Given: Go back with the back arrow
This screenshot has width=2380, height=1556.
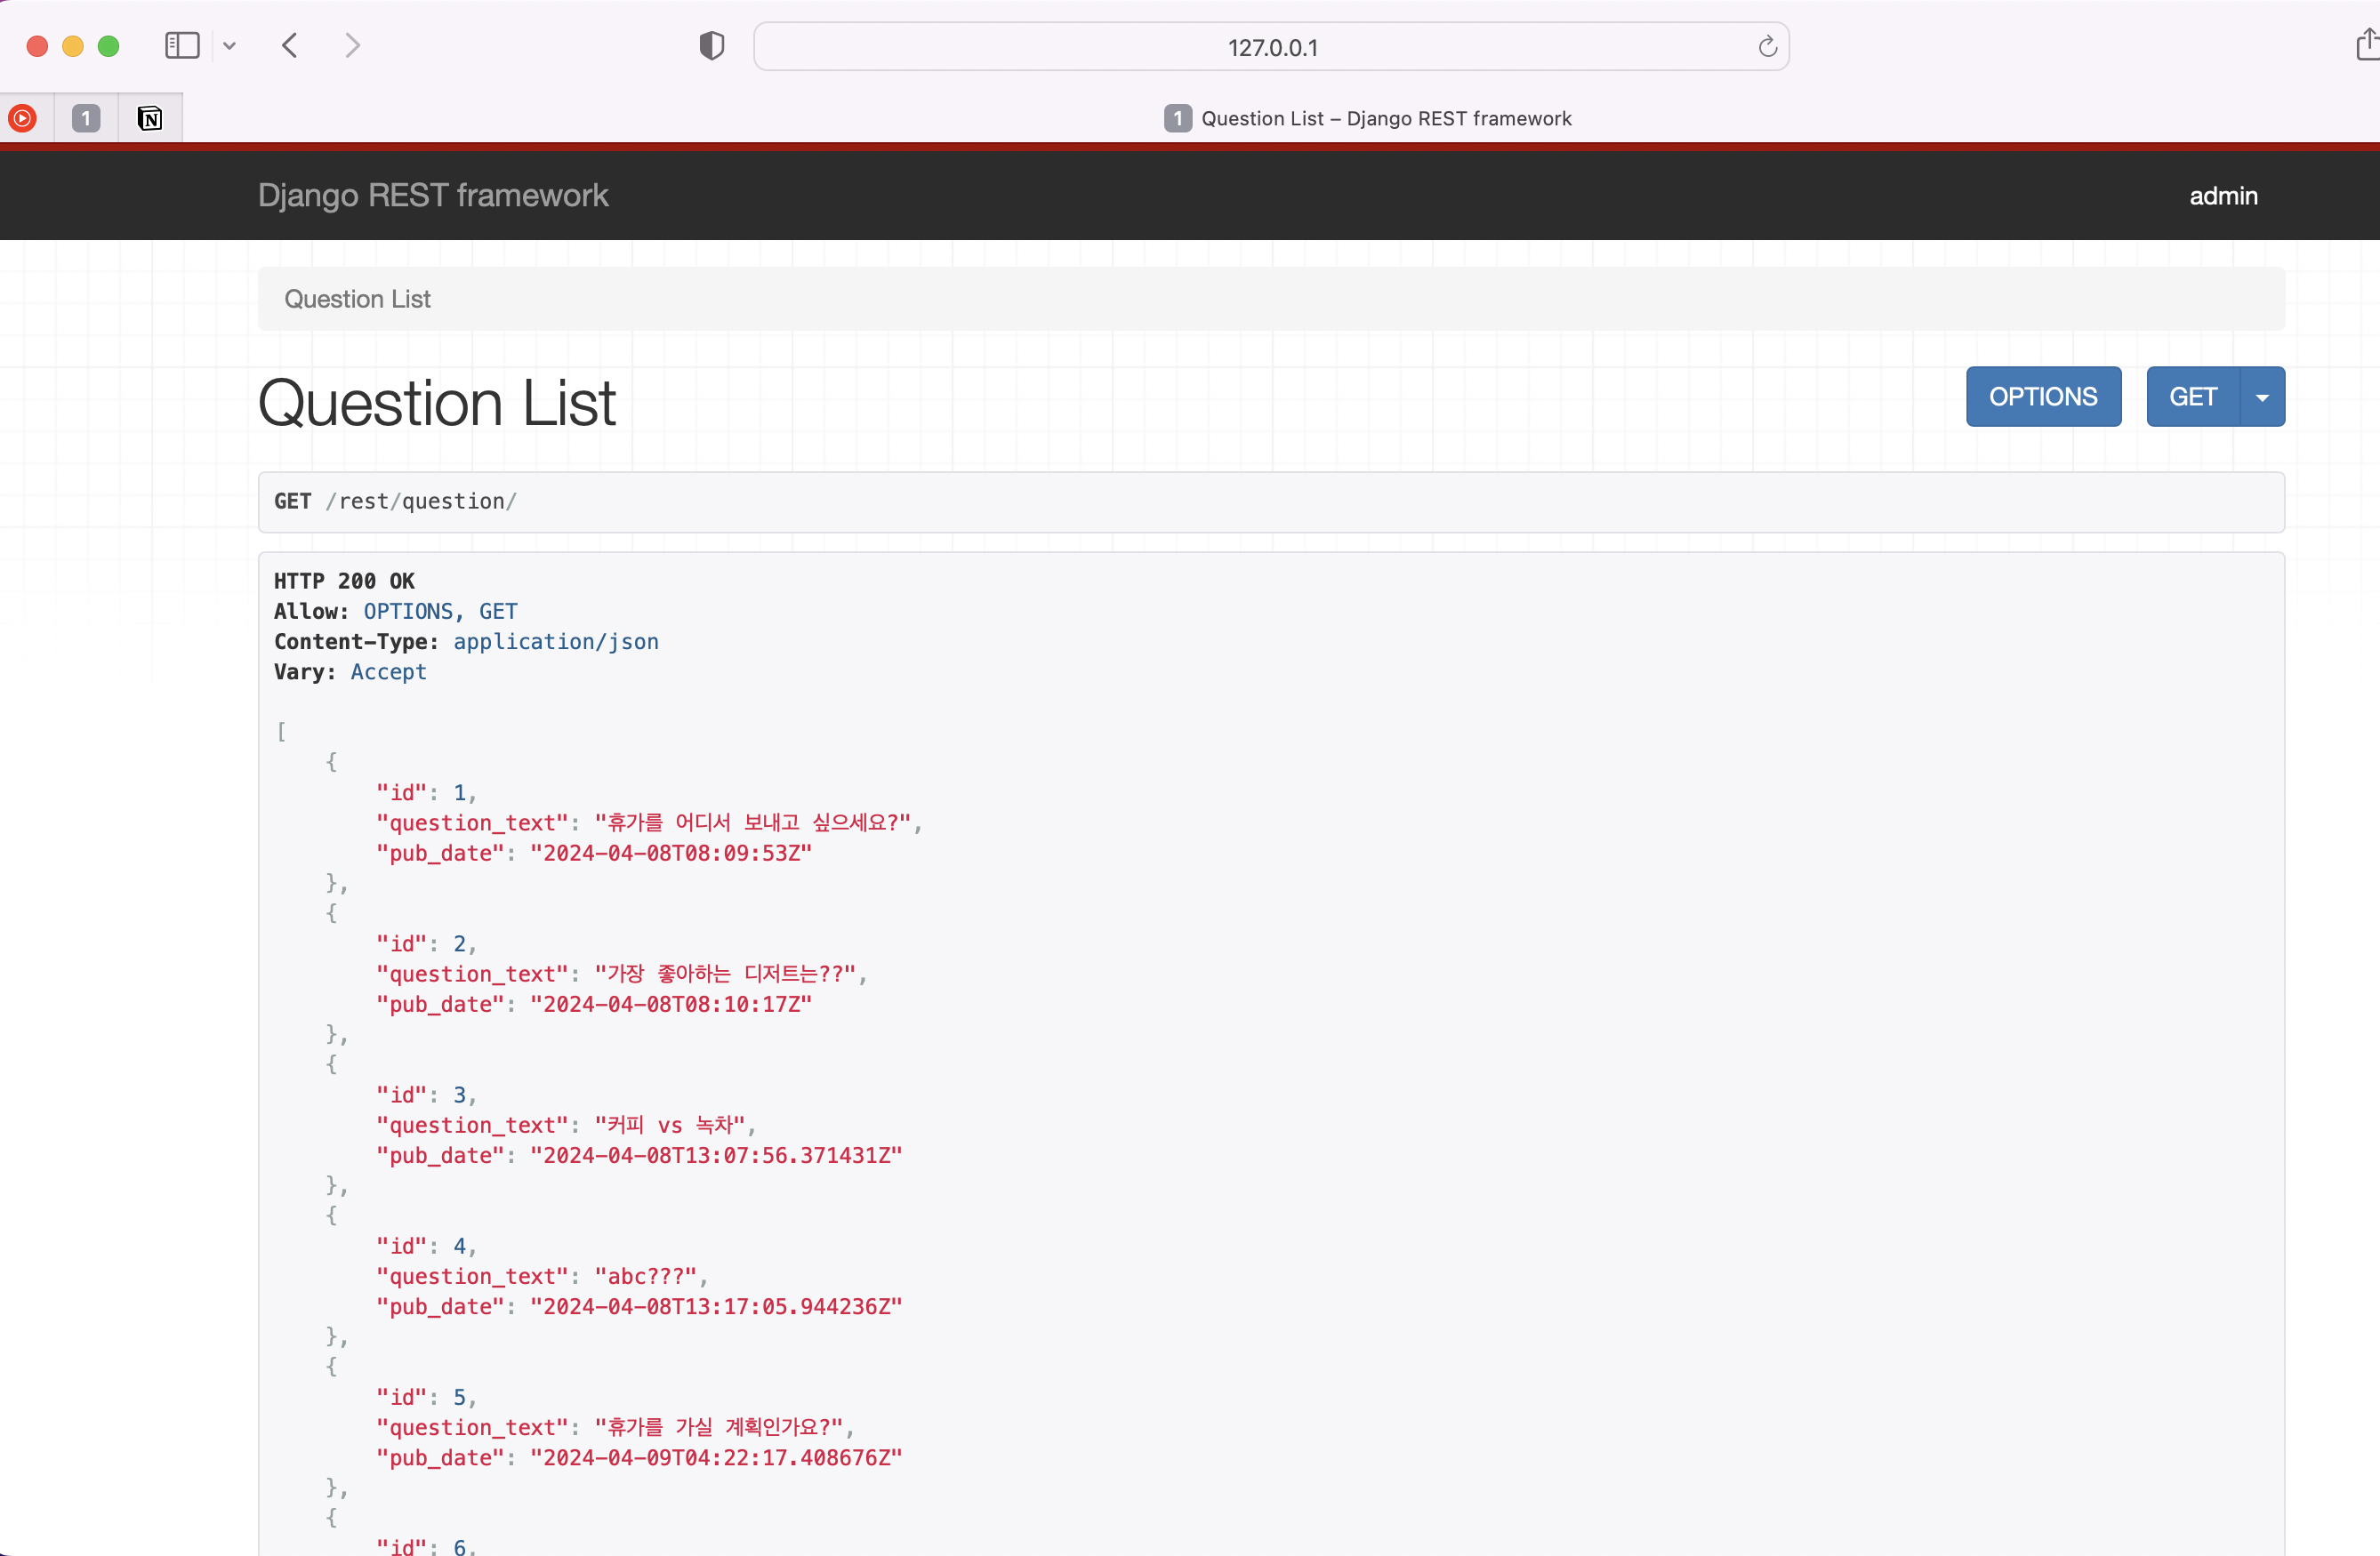Looking at the screenshot, I should coord(290,46).
